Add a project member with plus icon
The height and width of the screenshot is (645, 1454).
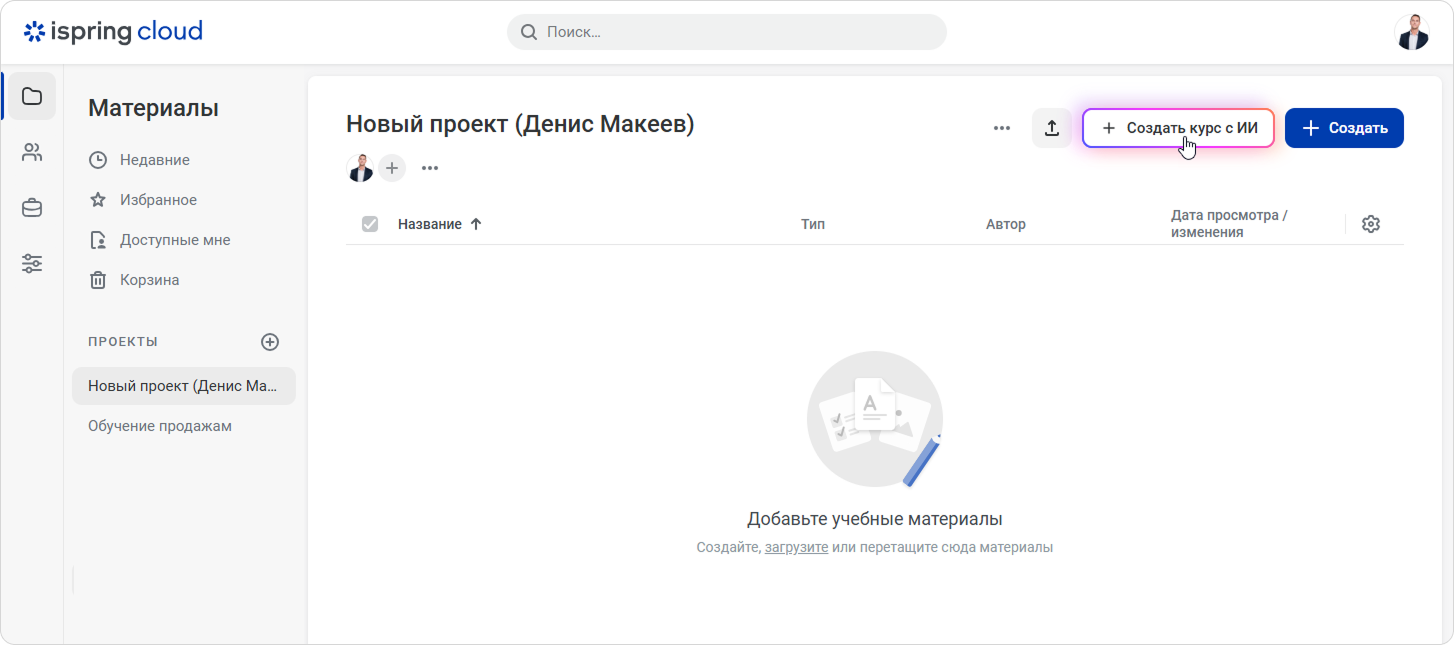(x=392, y=168)
